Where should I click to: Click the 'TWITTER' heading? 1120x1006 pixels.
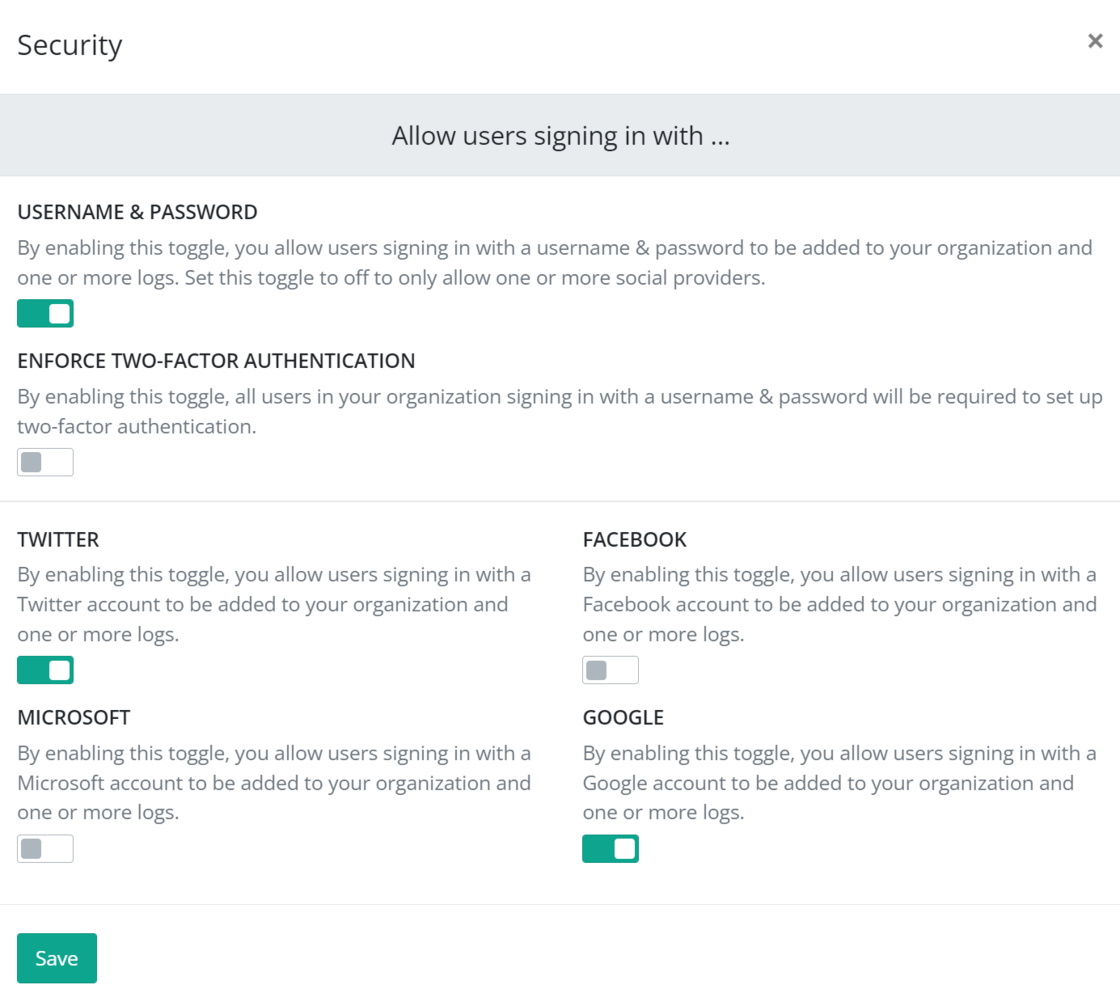tap(58, 539)
